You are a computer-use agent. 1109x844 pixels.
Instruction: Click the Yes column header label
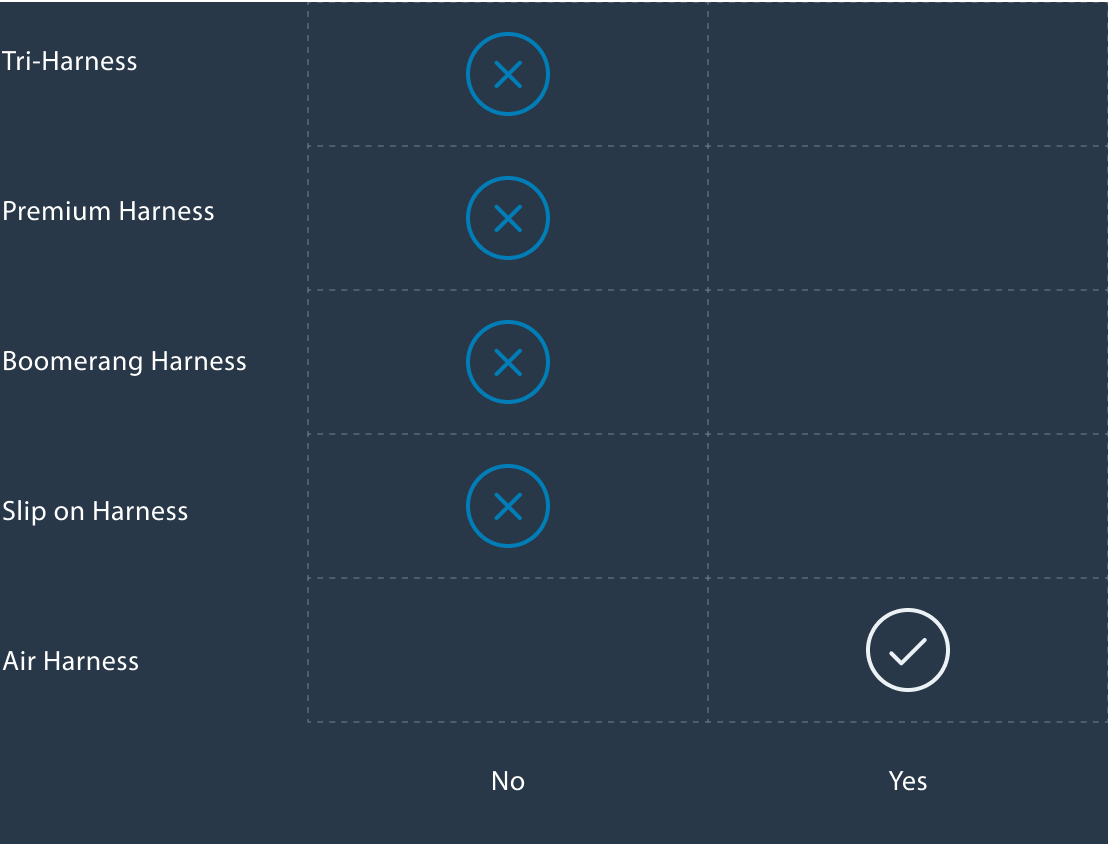click(x=908, y=781)
